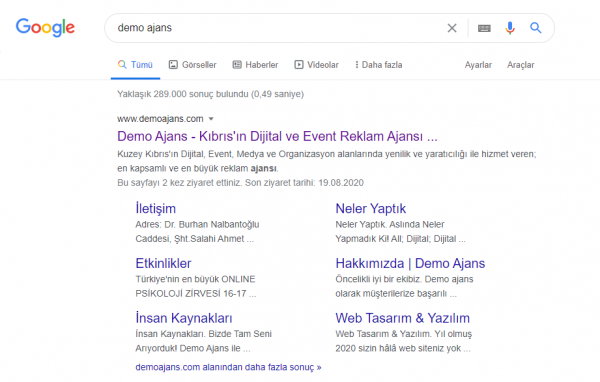
Task: Start voice search with microphone icon
Action: pyautogui.click(x=510, y=28)
